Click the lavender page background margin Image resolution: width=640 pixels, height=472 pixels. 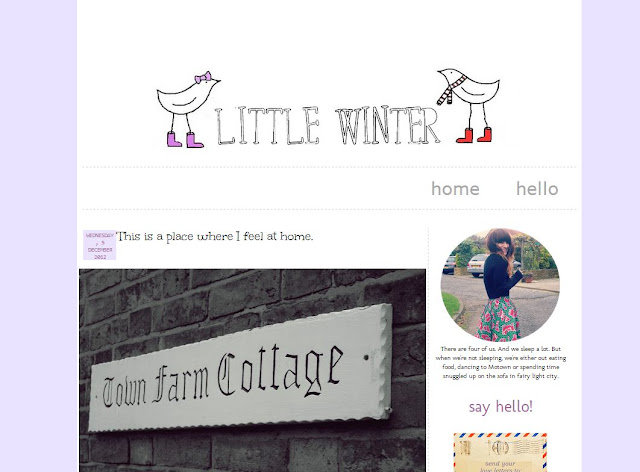click(38, 236)
